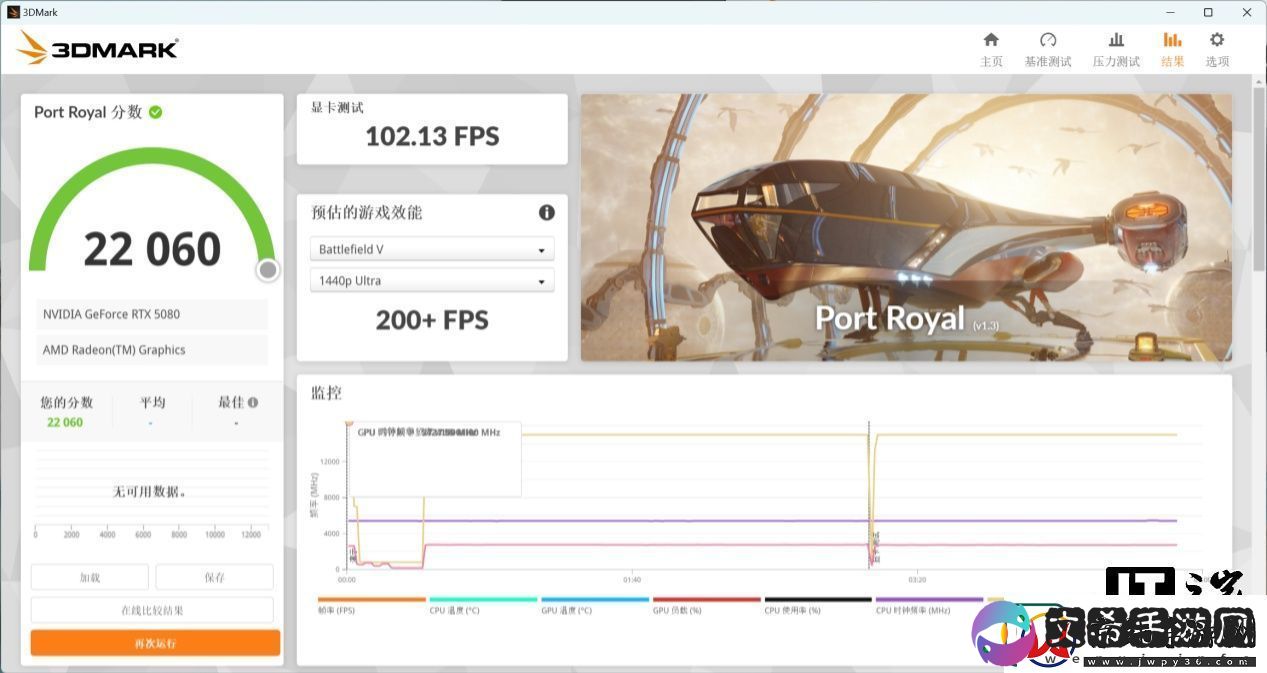Viewport: 1267px width, 673px height.
Task: Go to the 主页 home tab
Action: click(x=991, y=49)
